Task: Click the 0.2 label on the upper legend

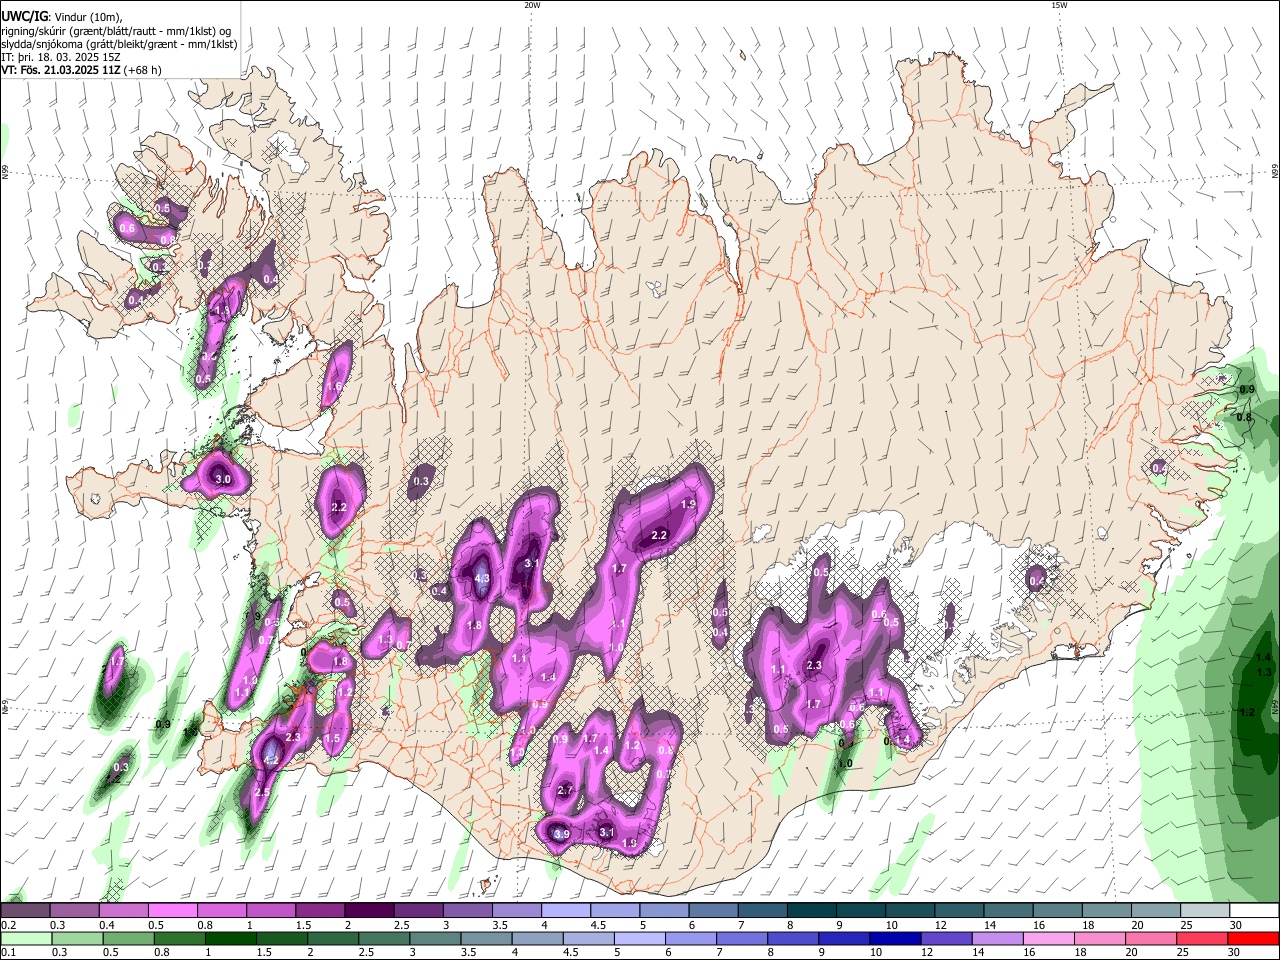Action: coord(9,925)
